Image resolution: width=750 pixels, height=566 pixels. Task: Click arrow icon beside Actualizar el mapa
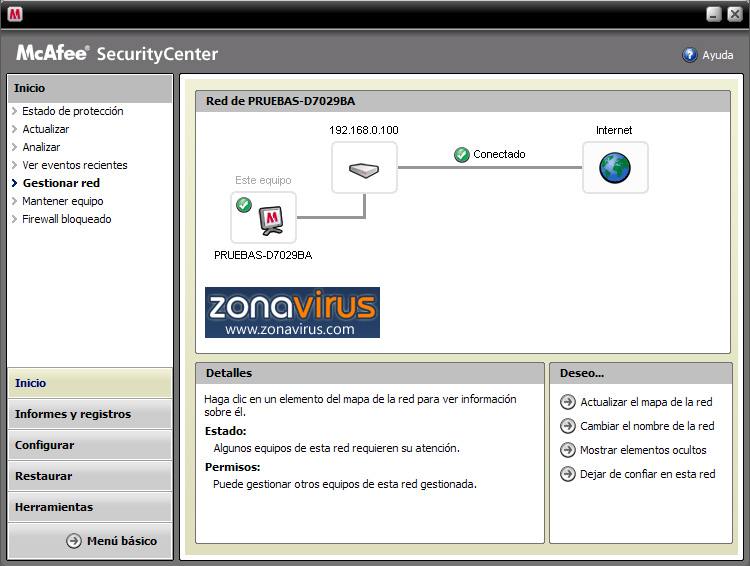[568, 402]
